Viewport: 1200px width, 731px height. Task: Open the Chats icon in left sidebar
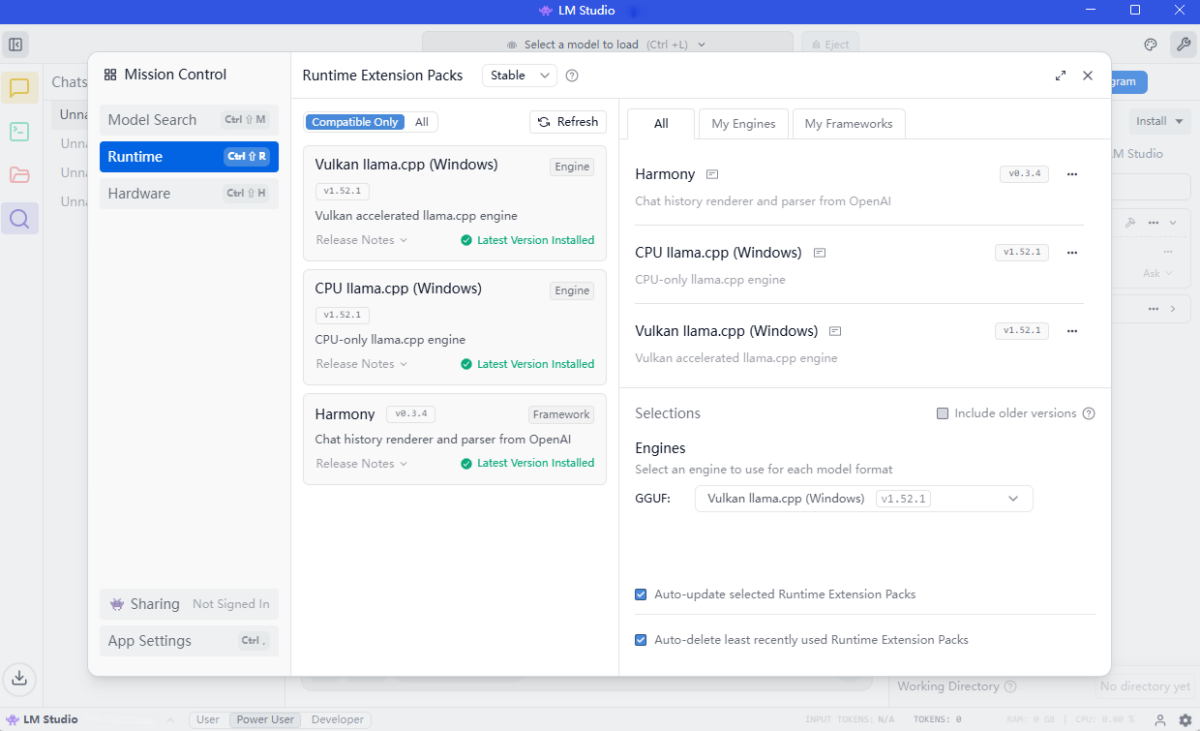point(20,88)
